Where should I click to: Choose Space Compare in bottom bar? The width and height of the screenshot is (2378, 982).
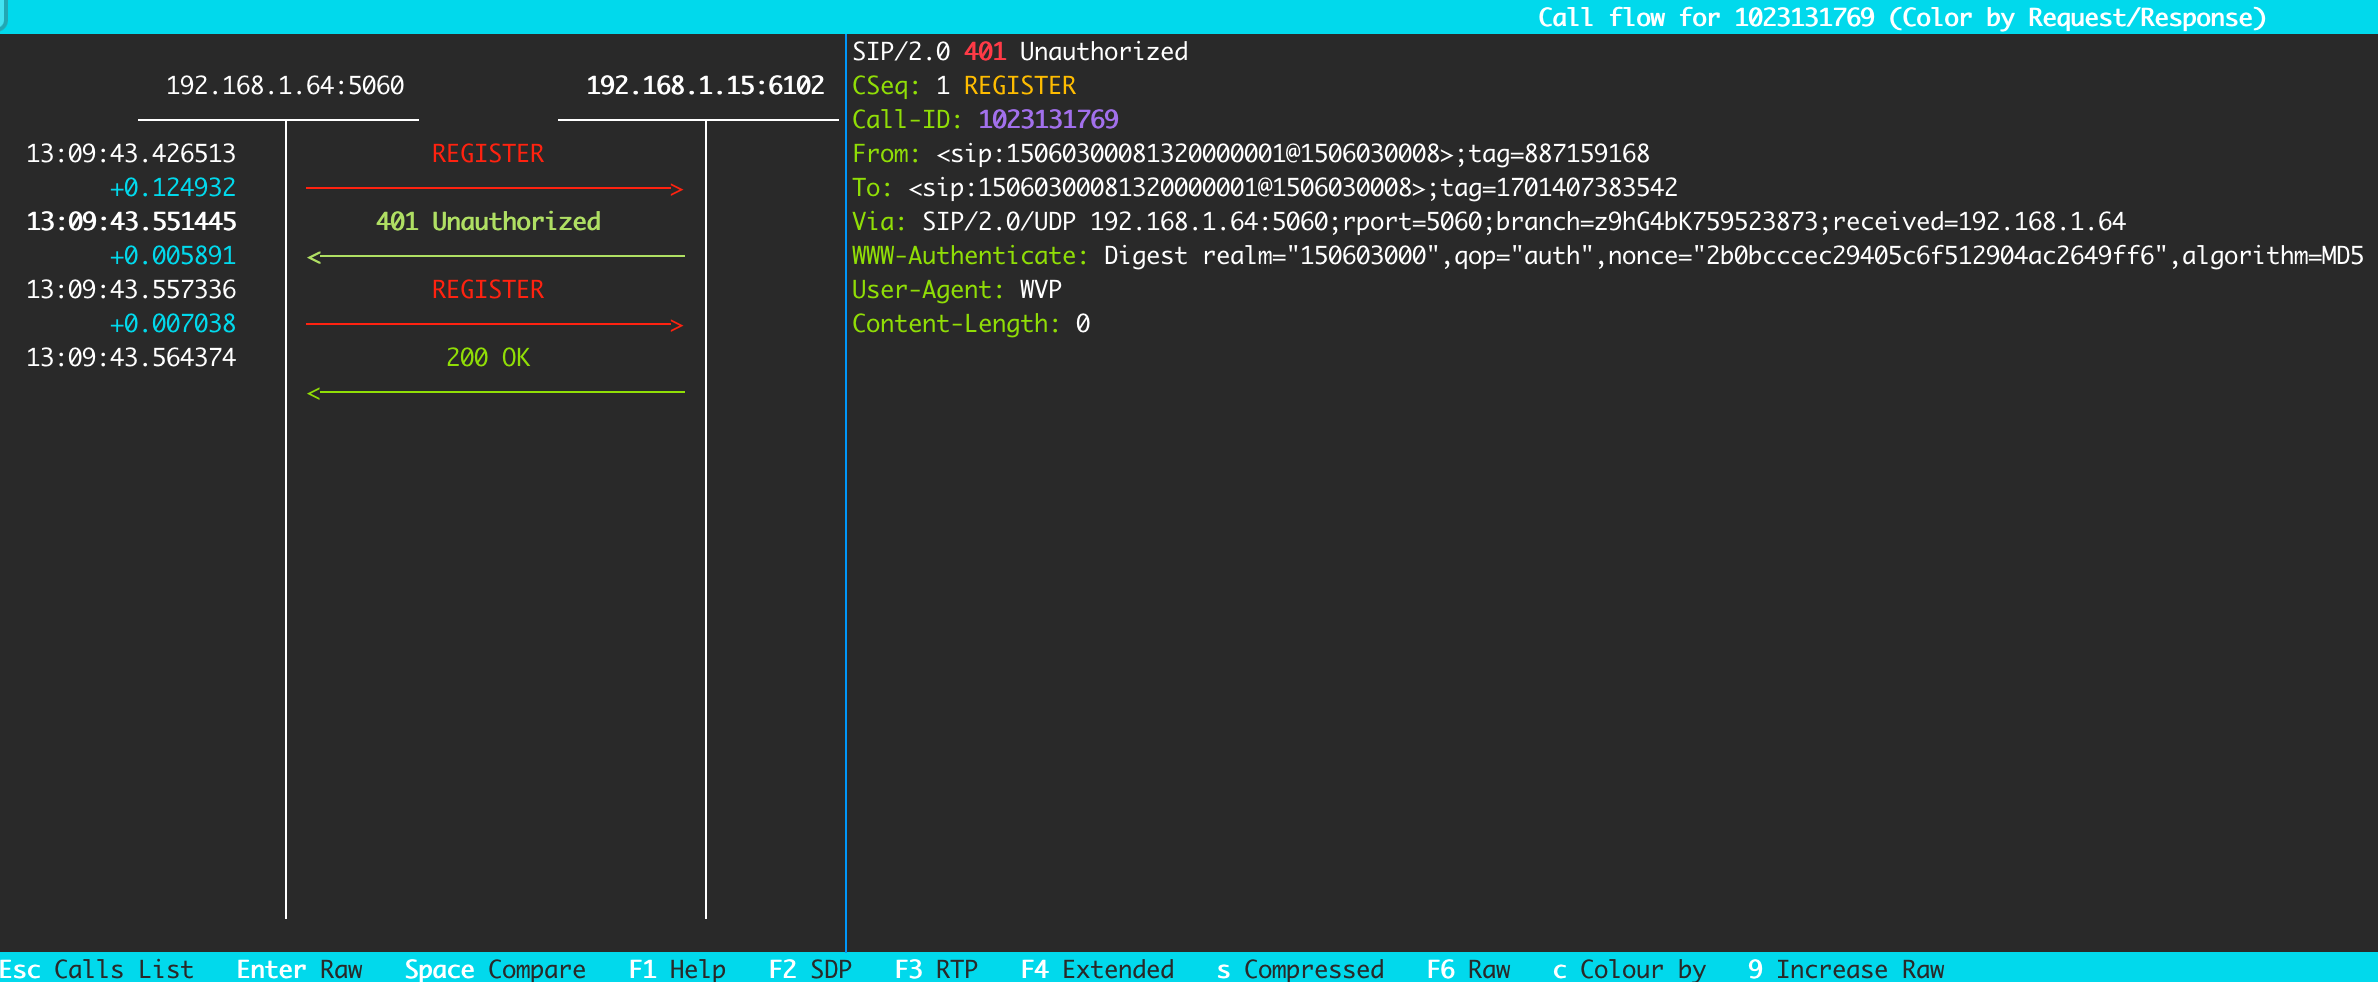(494, 969)
